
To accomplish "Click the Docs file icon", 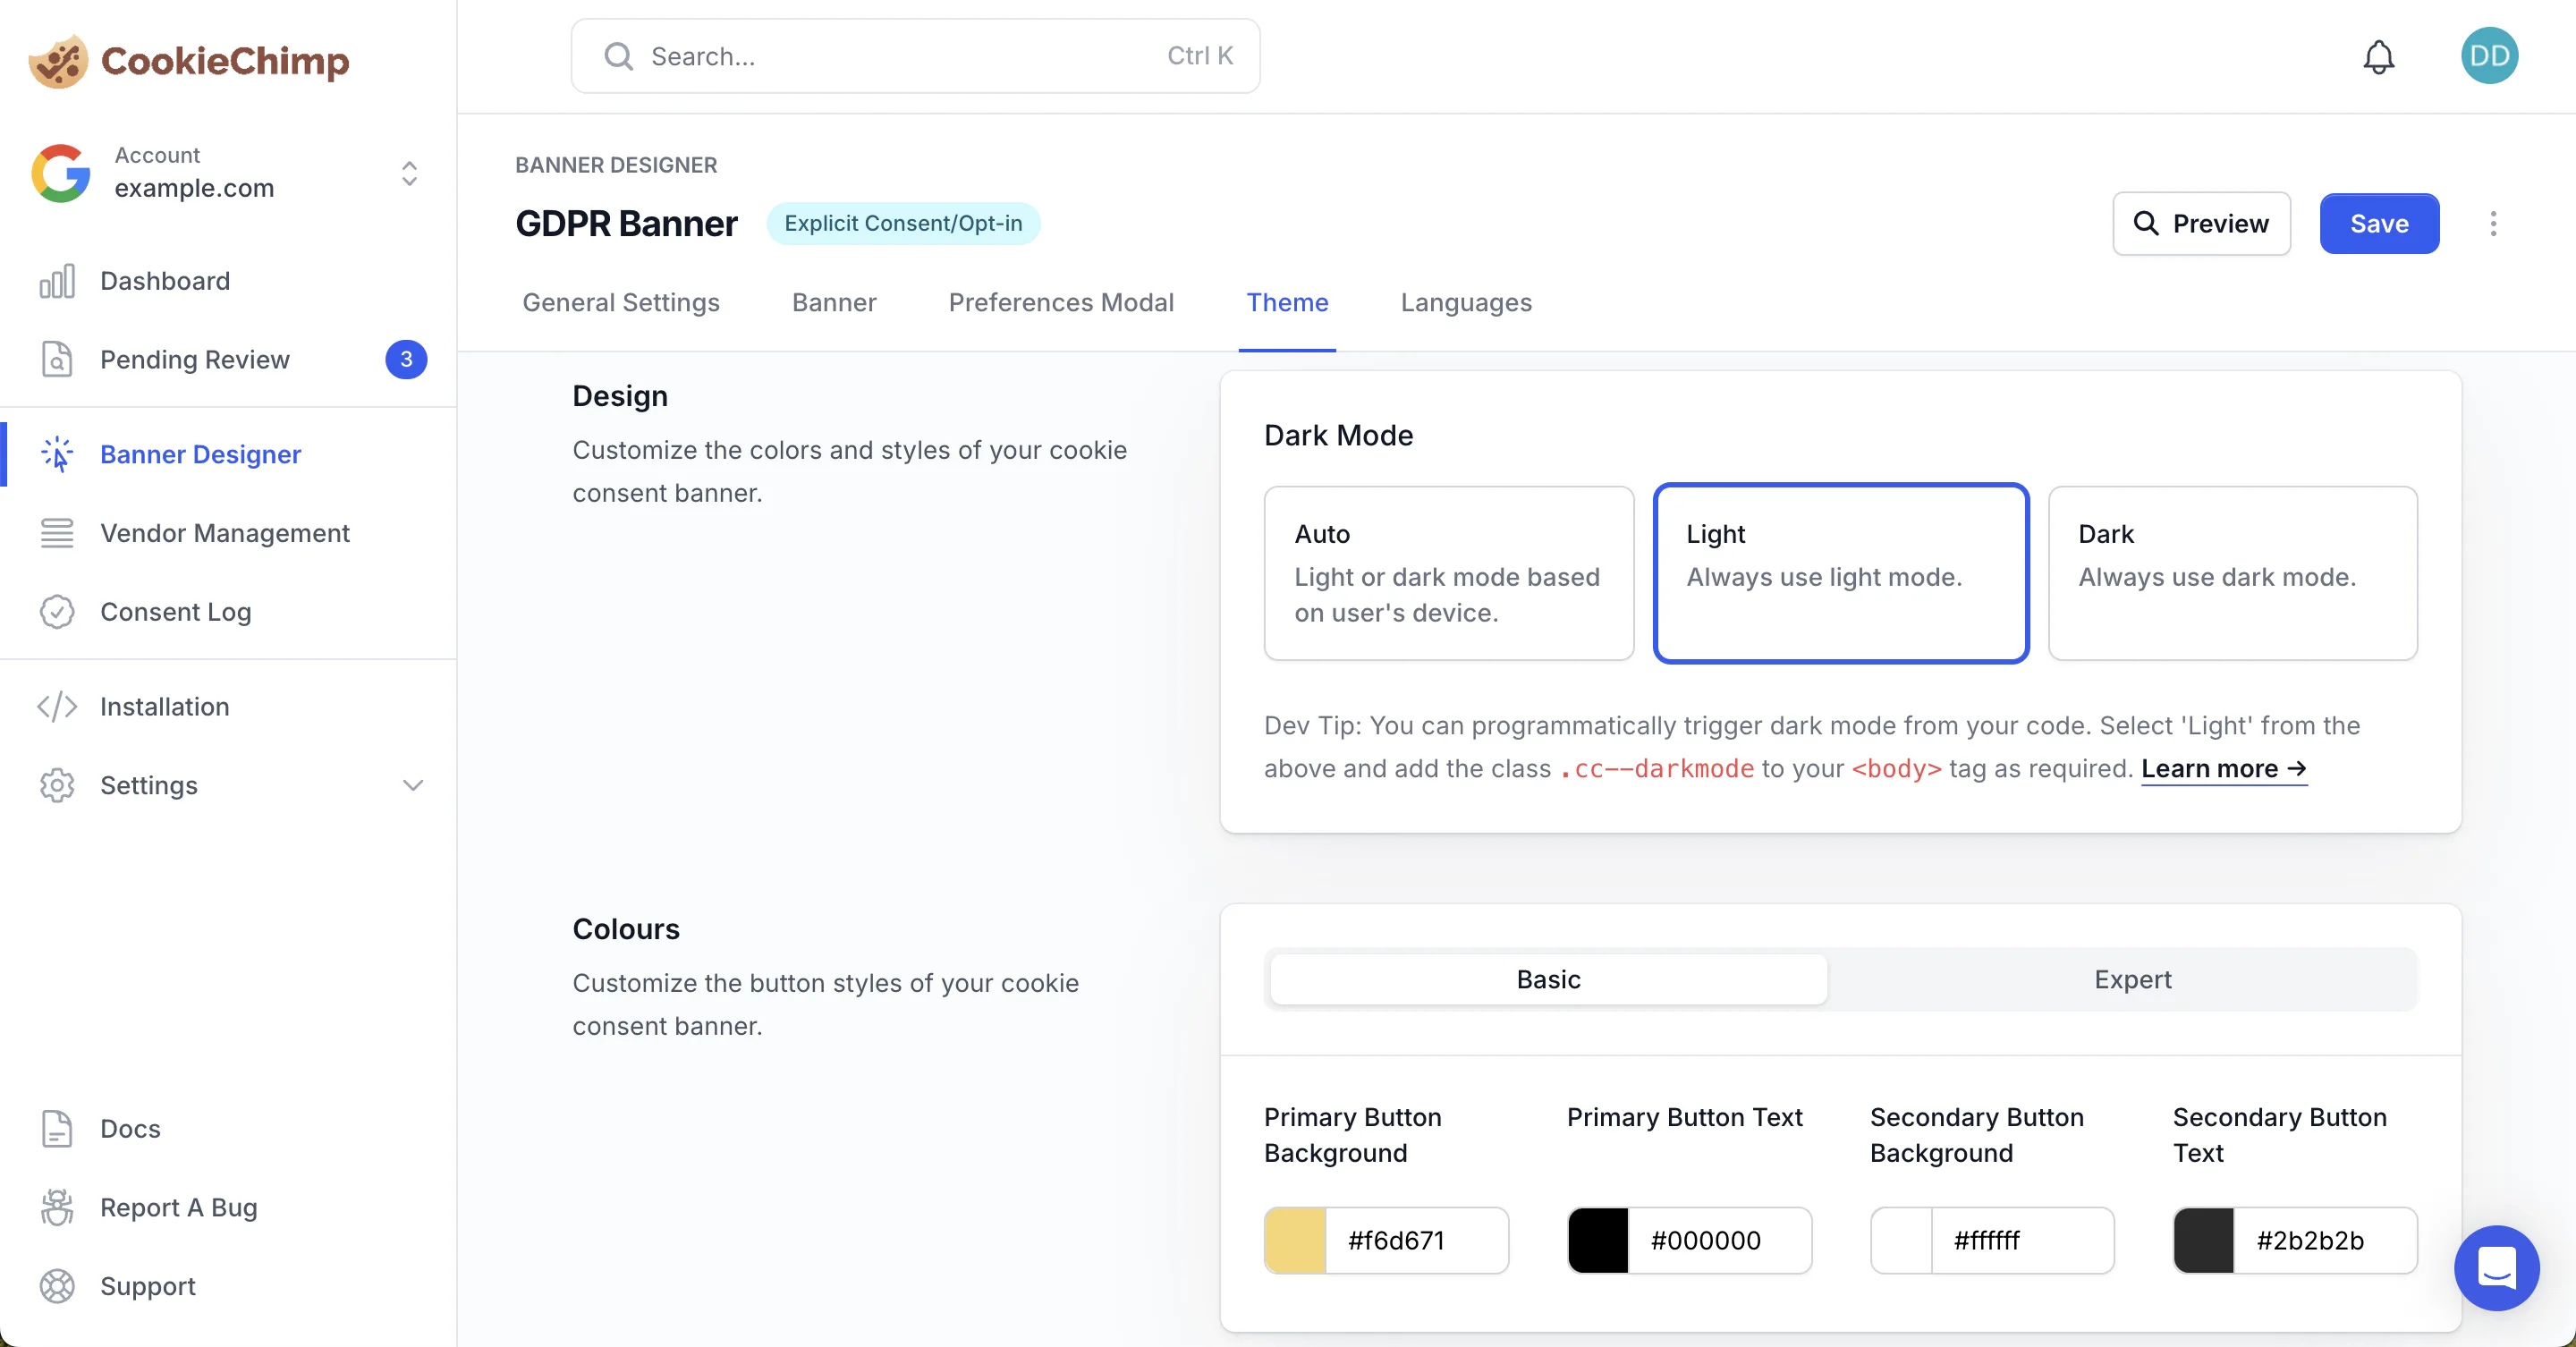I will (x=57, y=1129).
